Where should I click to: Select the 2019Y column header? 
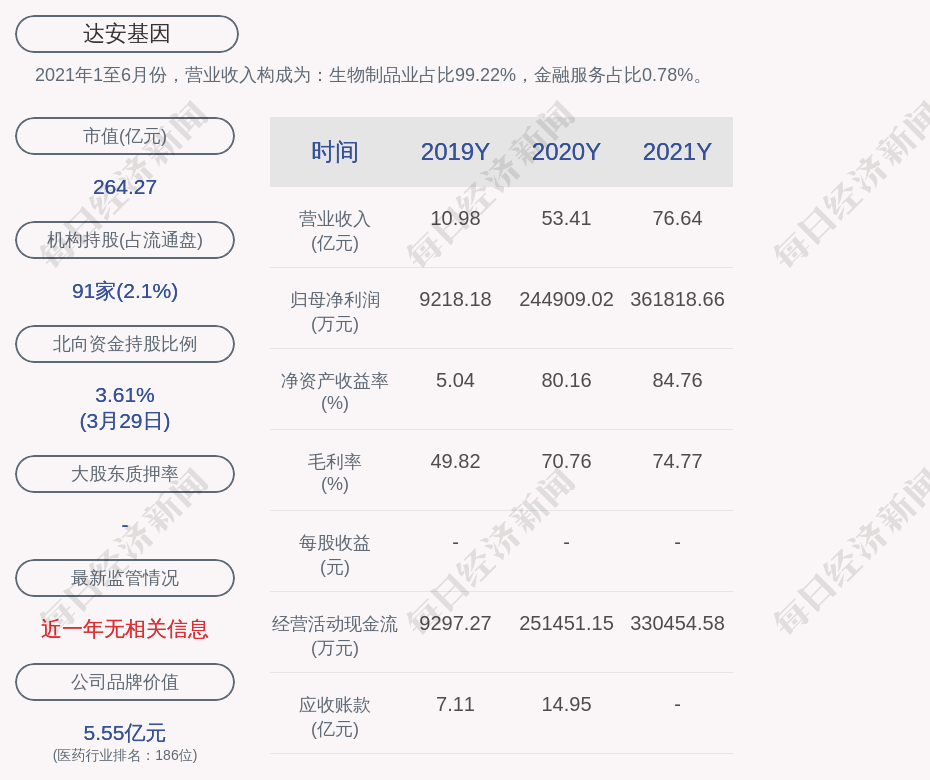coord(455,152)
